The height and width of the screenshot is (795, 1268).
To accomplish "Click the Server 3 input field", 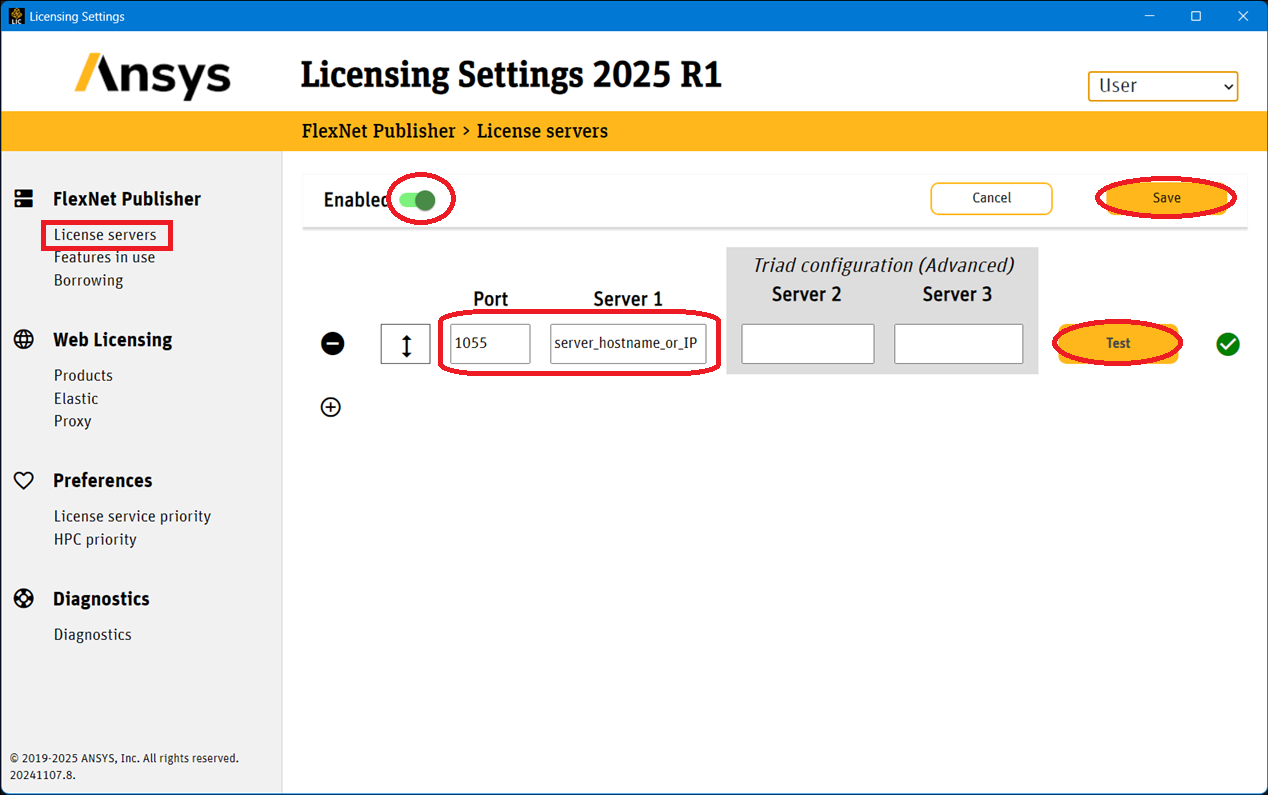I will pos(958,344).
